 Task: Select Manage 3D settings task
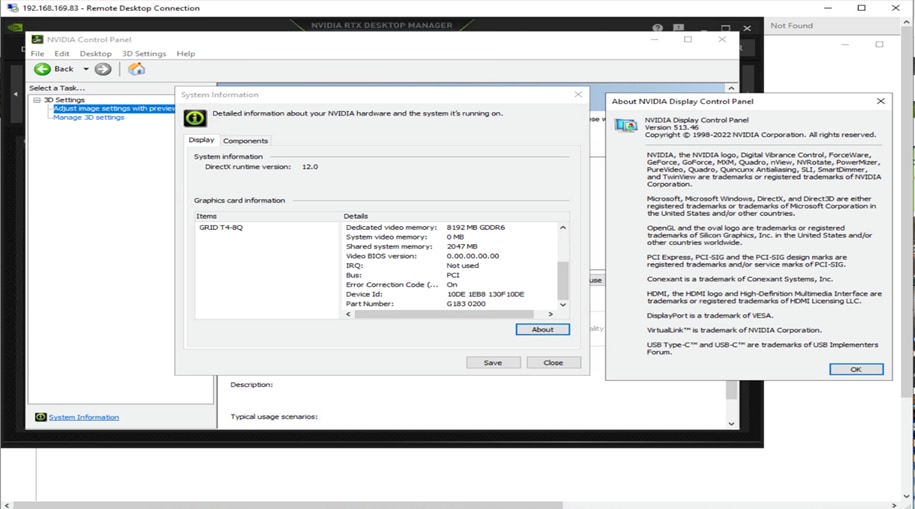pos(89,117)
